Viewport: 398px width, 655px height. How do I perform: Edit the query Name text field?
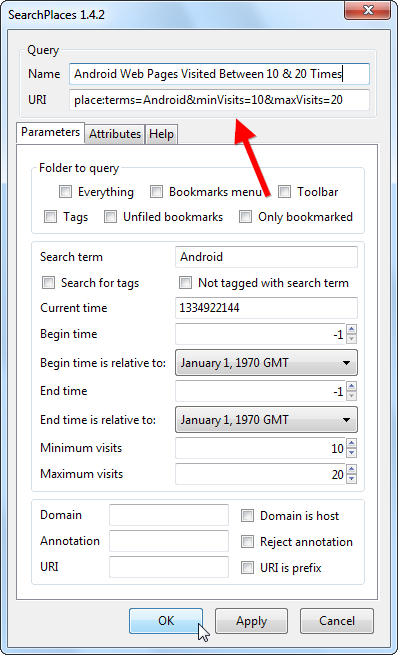(x=219, y=74)
